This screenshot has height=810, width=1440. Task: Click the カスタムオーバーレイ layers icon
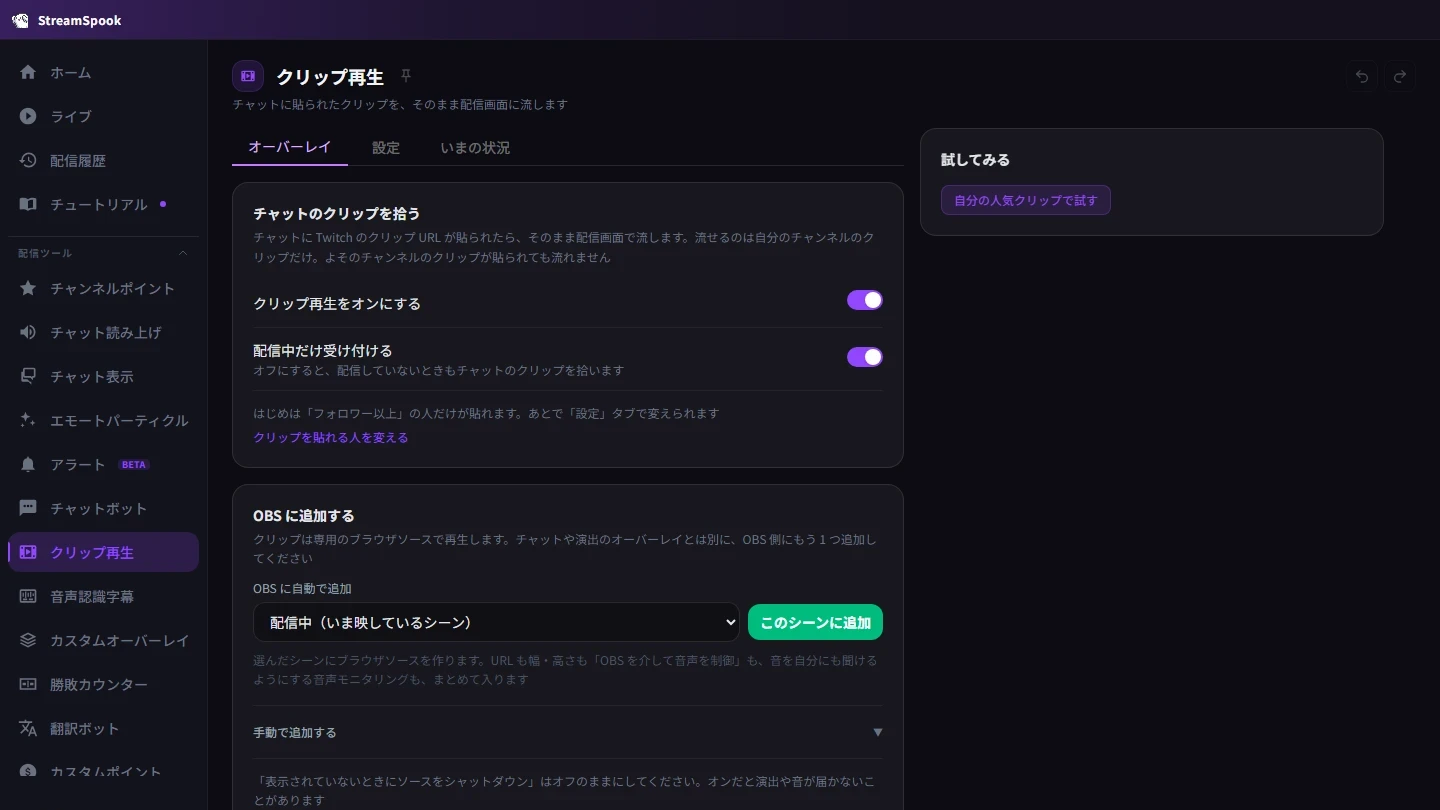pos(28,640)
